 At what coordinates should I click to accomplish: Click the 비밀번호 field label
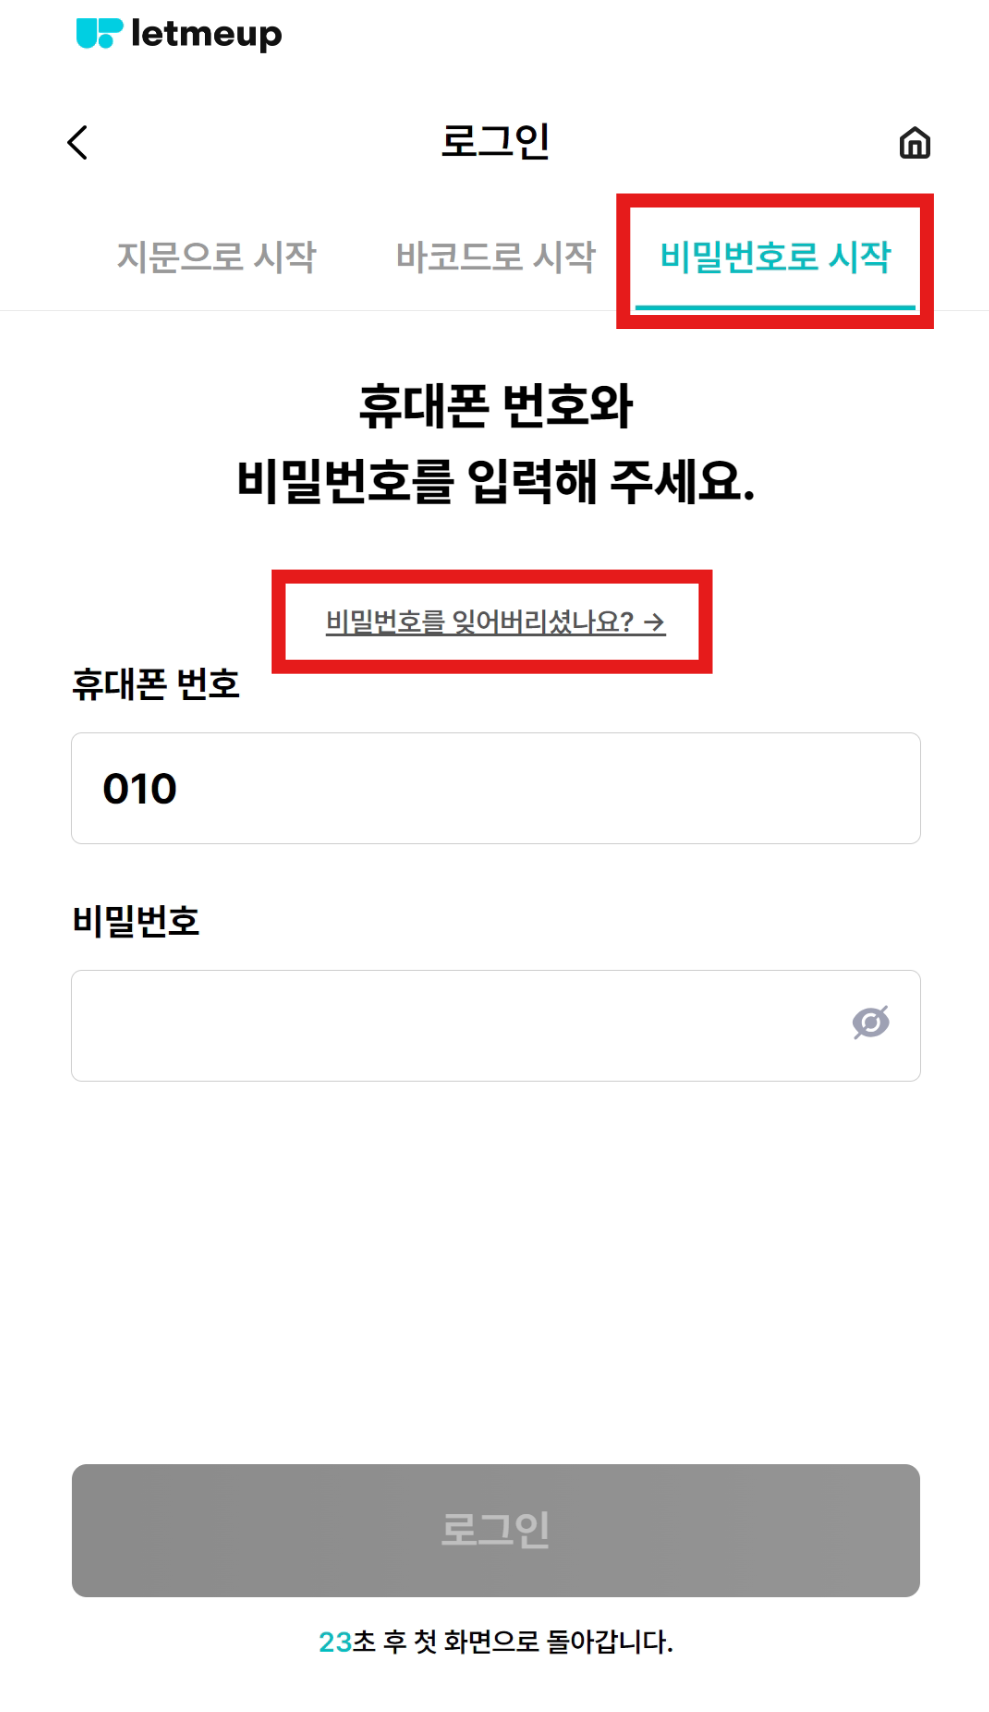(x=136, y=920)
